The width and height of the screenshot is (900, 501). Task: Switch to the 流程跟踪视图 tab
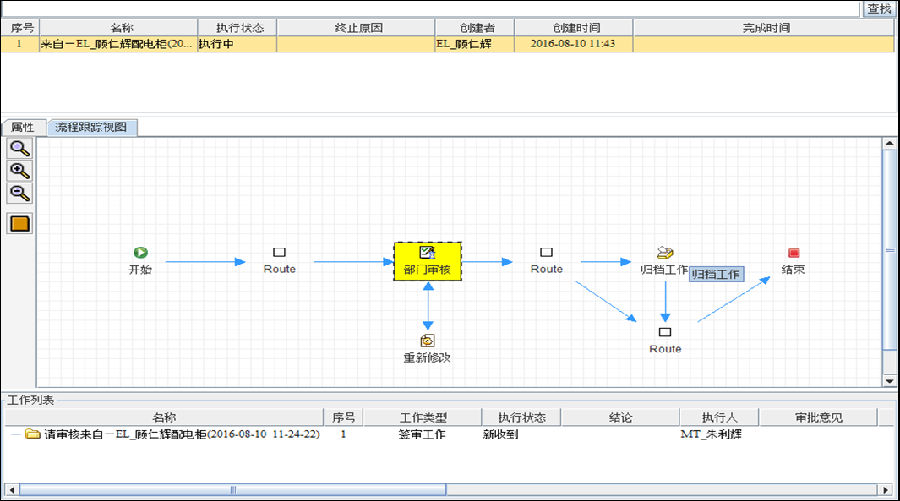[x=91, y=127]
